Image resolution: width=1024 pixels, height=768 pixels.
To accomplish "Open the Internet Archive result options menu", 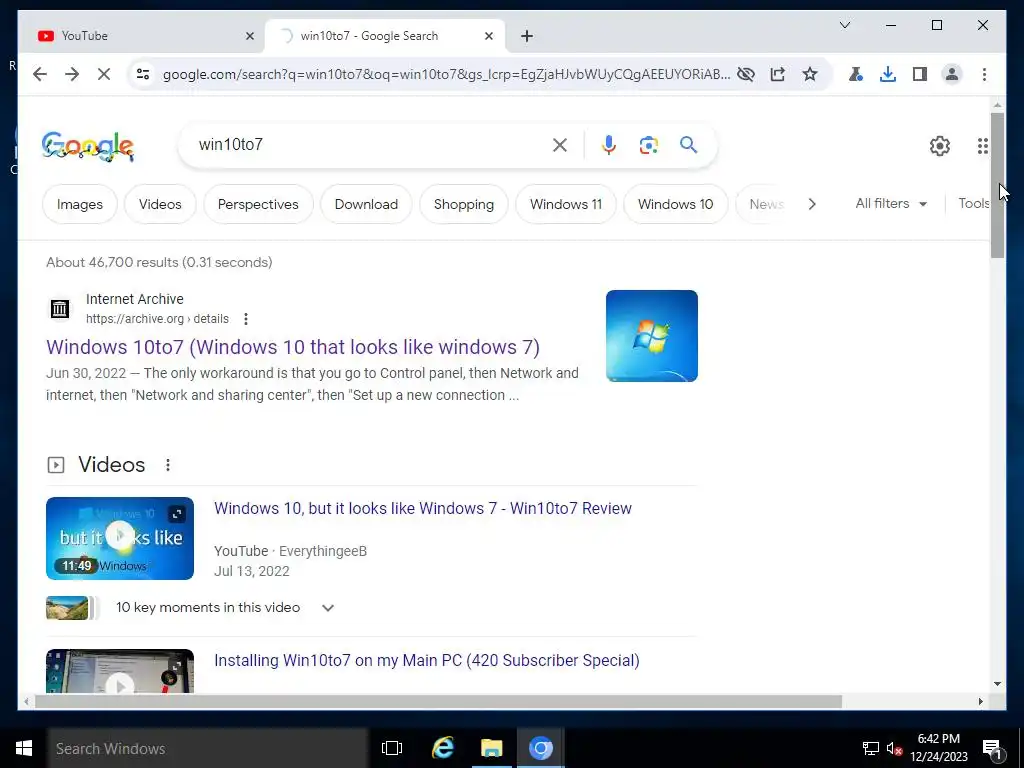I will [246, 319].
